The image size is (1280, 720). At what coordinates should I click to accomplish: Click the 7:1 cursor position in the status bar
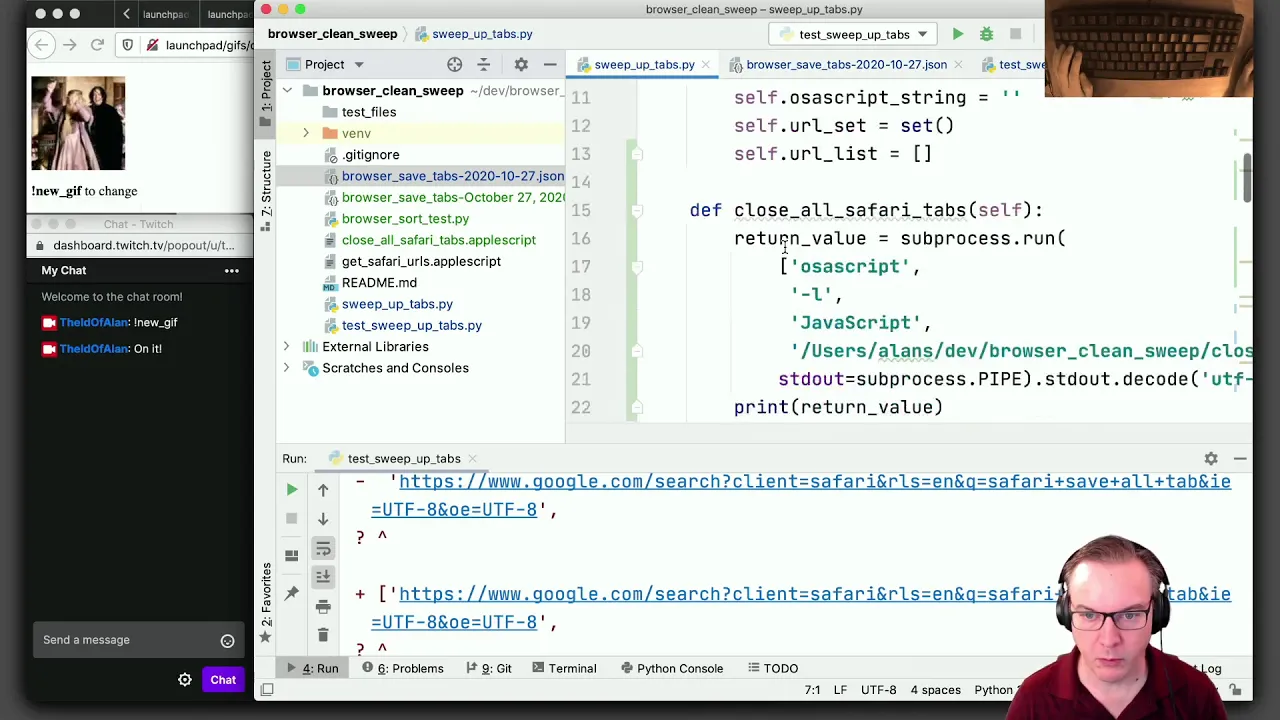811,690
